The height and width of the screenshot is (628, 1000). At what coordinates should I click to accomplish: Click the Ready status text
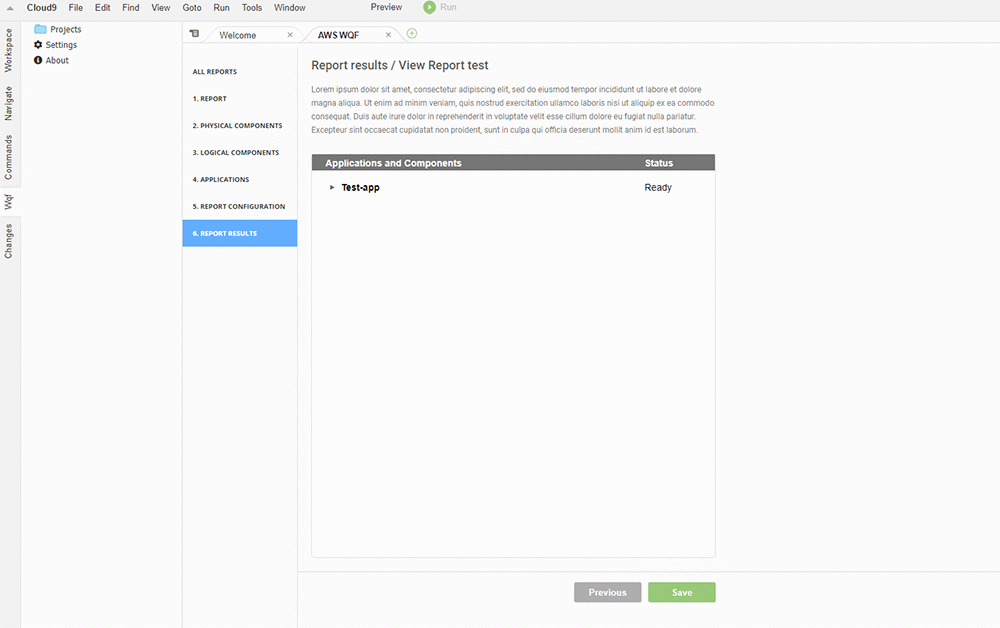click(x=658, y=187)
